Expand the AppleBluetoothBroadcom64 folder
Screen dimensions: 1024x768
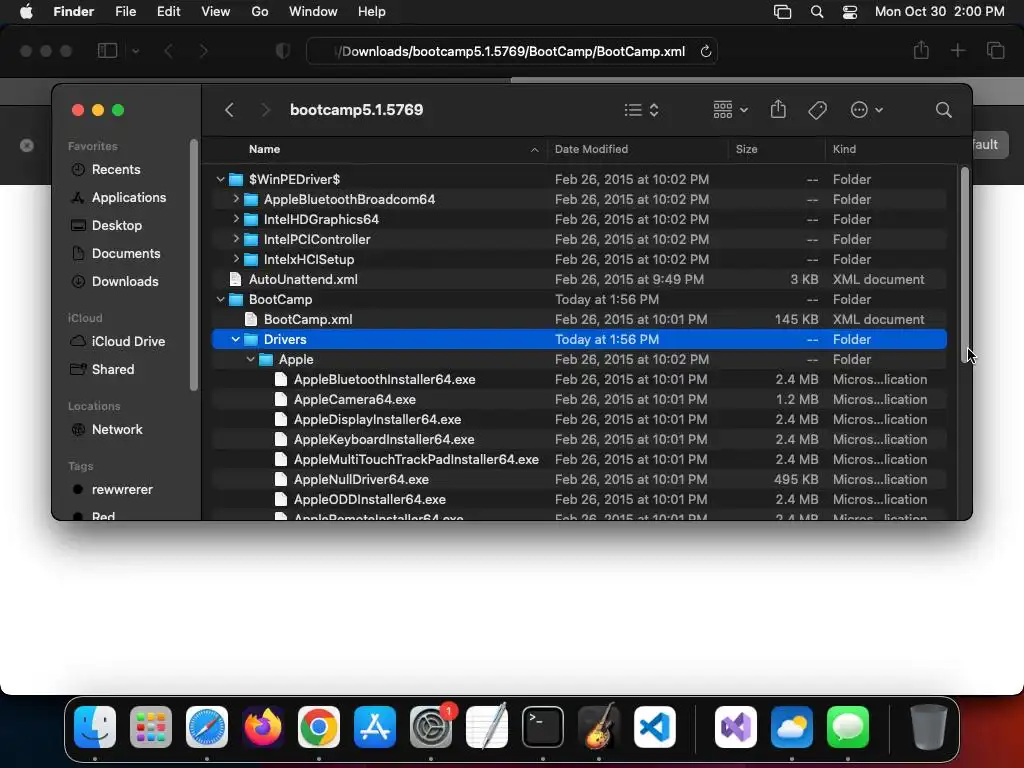coord(236,199)
